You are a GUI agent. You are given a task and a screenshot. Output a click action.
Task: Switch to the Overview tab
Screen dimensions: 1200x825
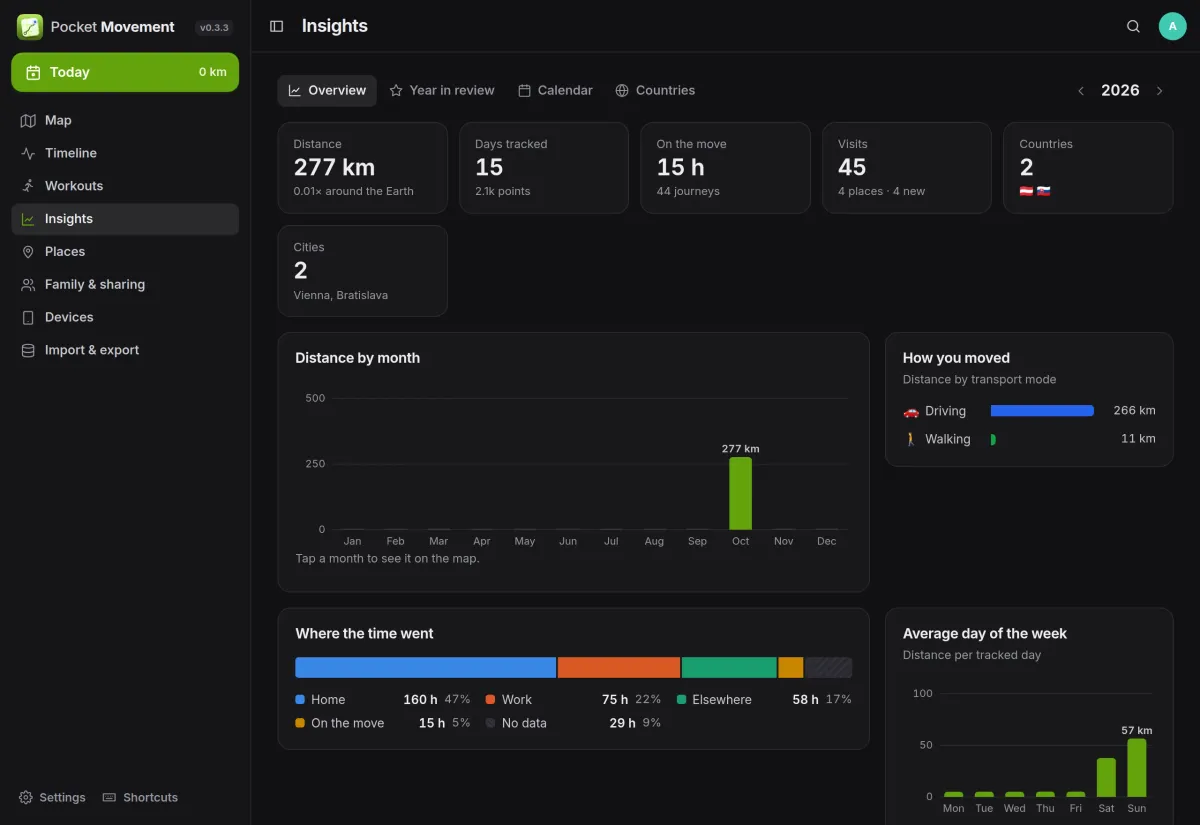pyautogui.click(x=327, y=90)
